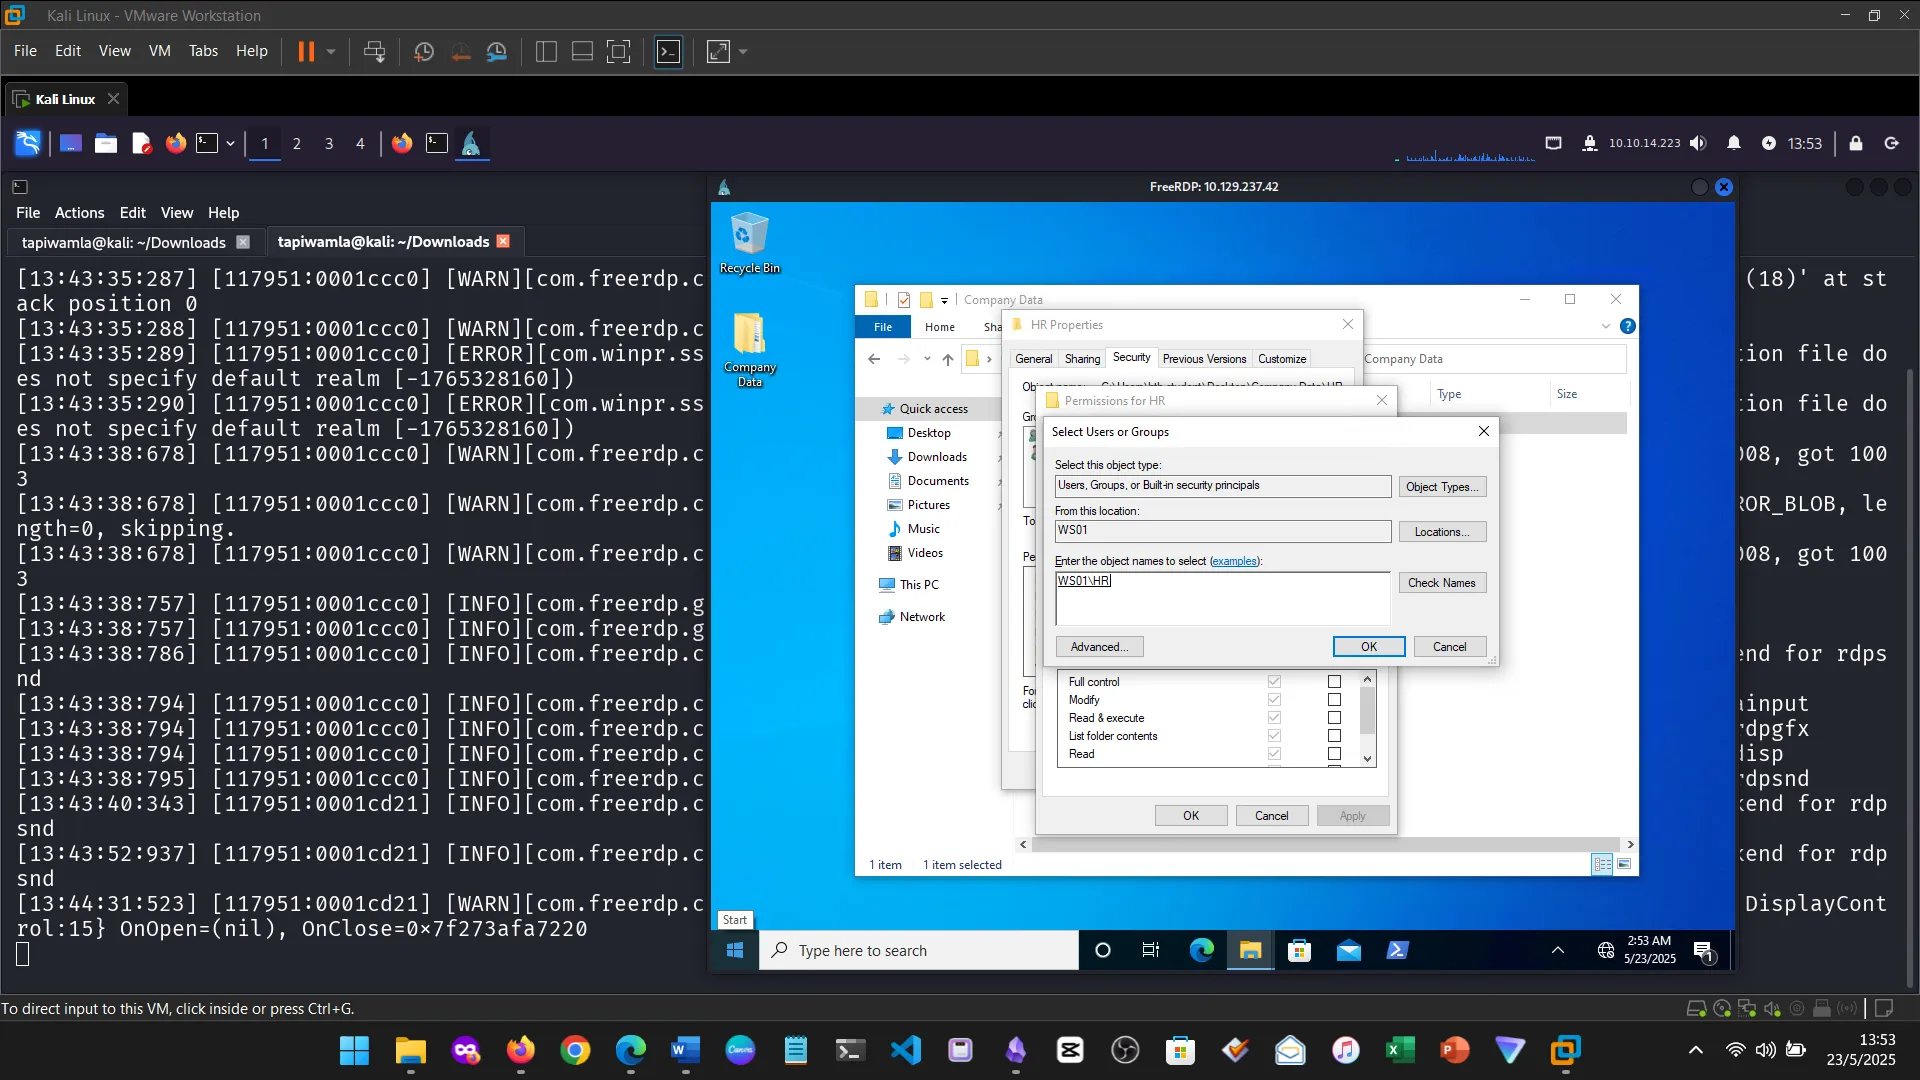Open PowerShell icon in the remote taskbar
The height and width of the screenshot is (1080, 1920).
1397,950
